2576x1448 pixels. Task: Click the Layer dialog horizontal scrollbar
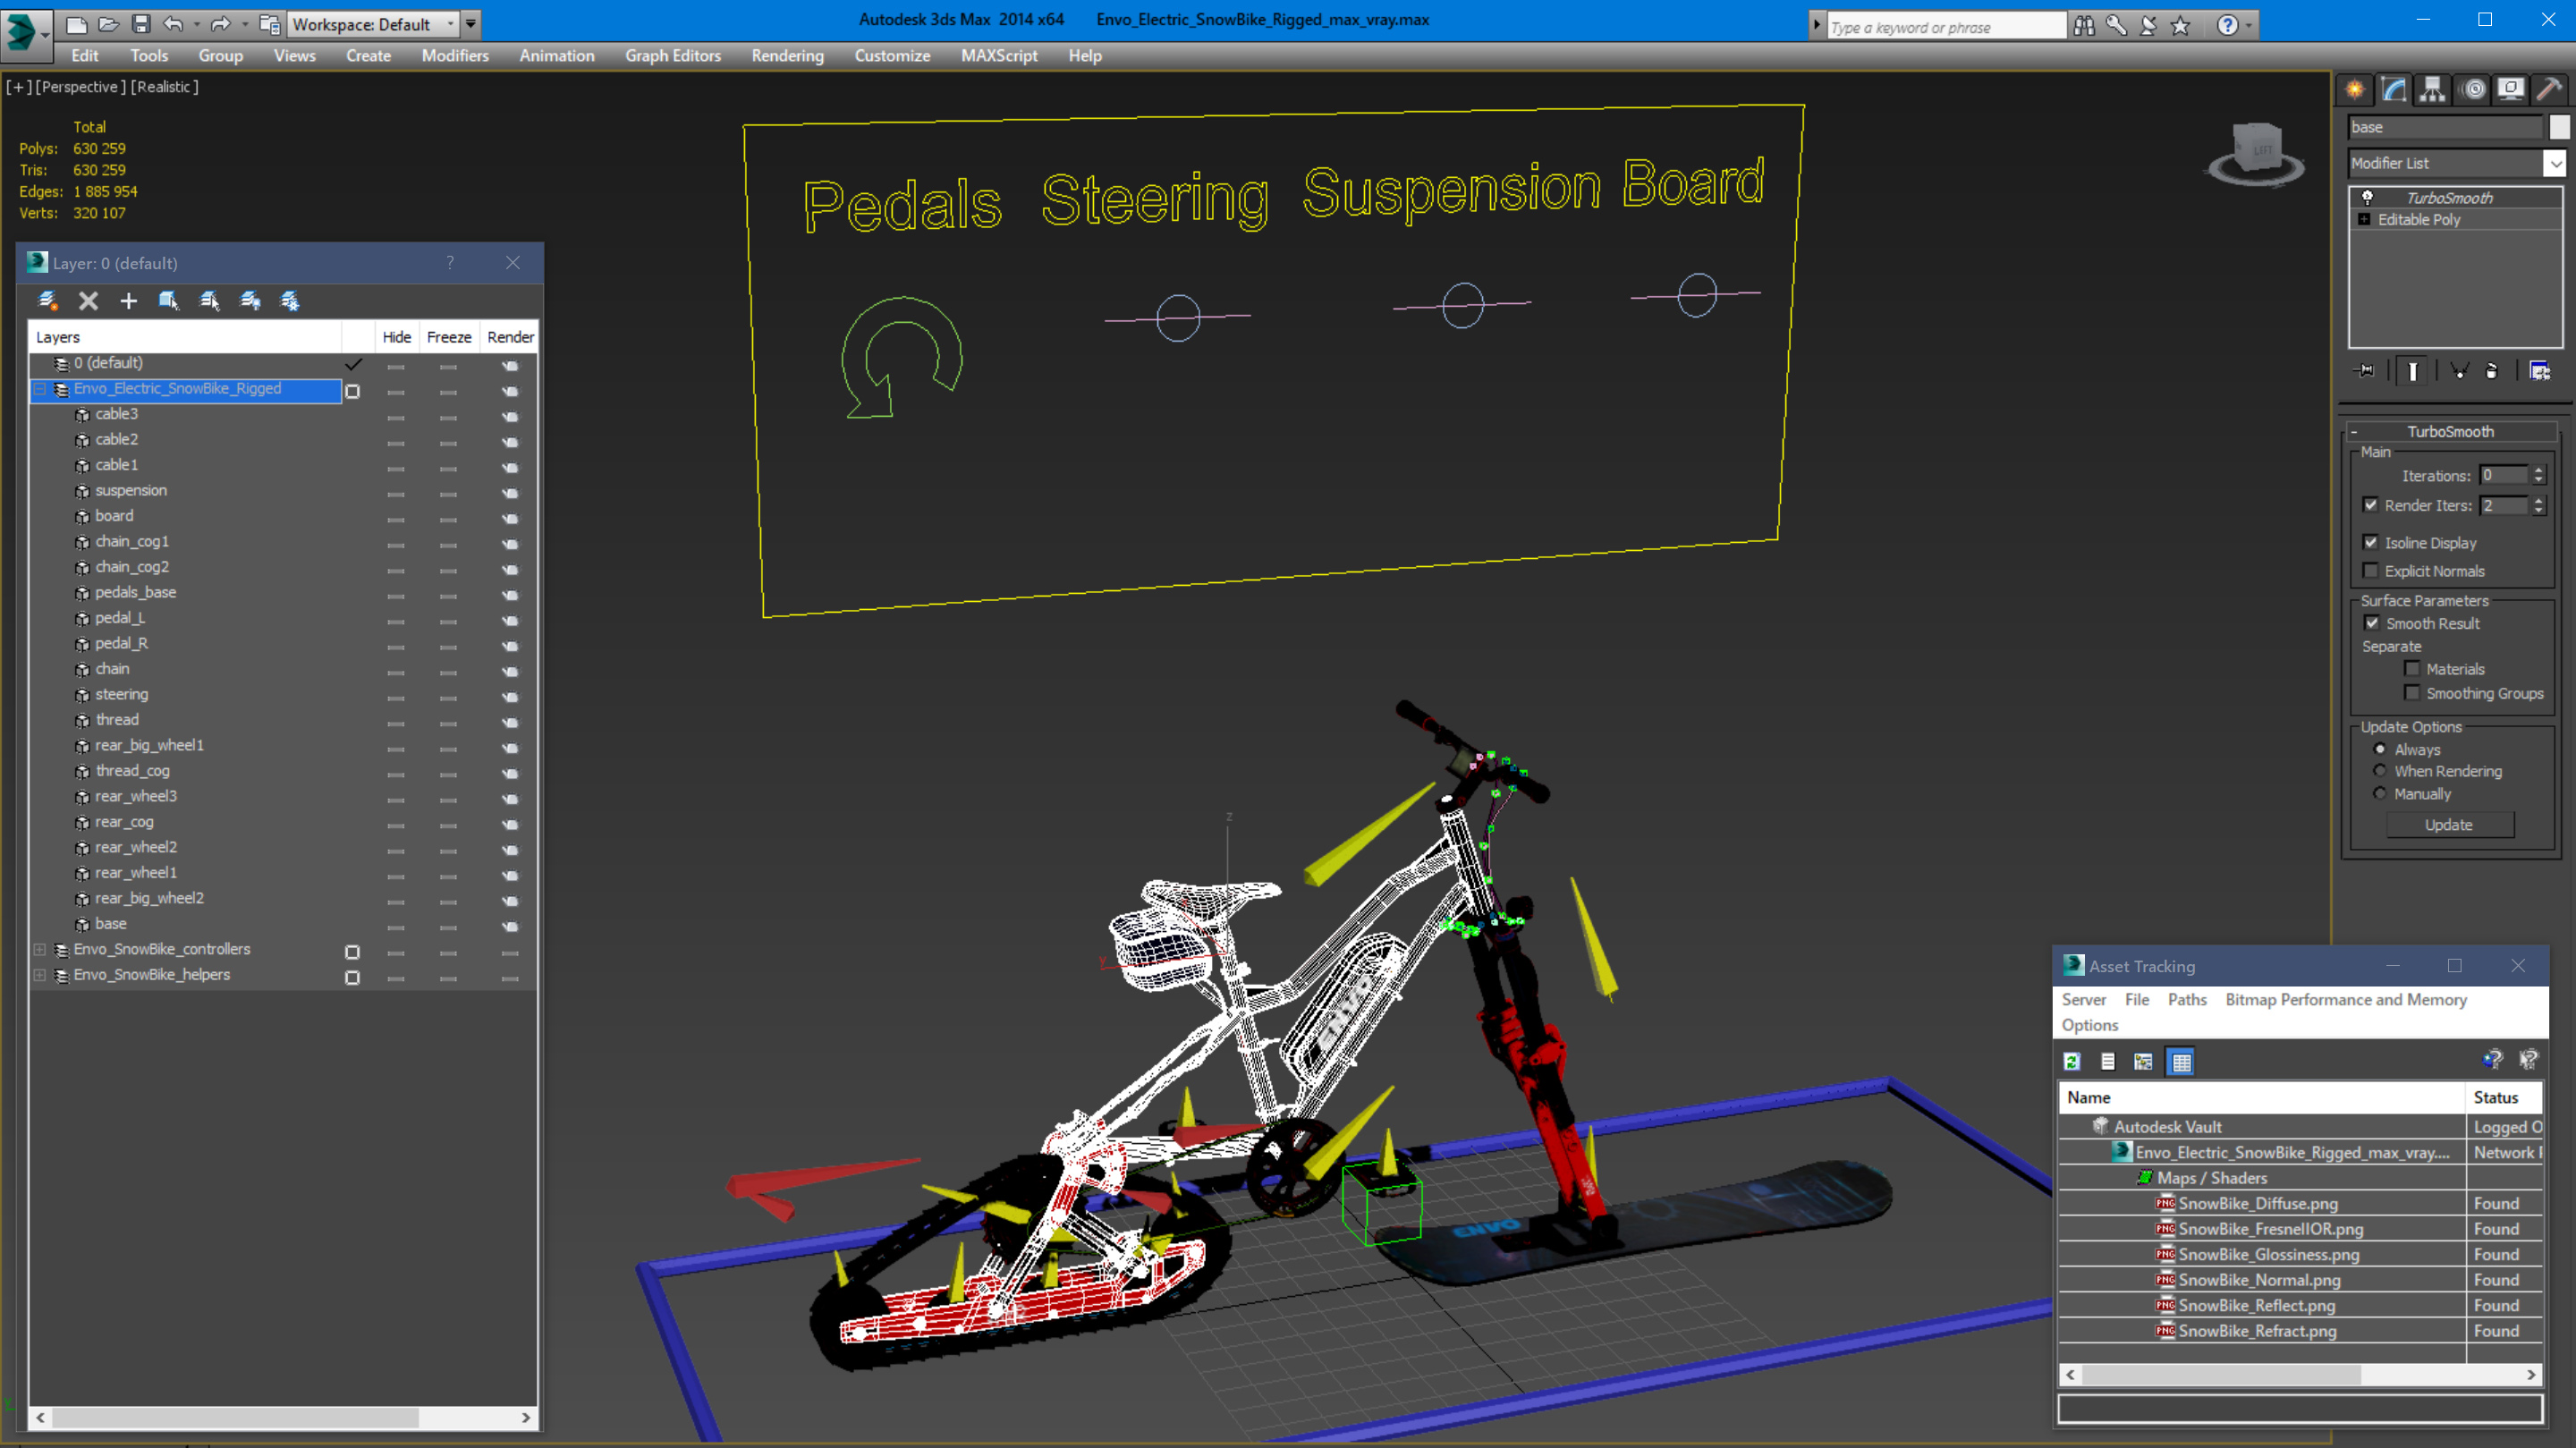click(x=235, y=1418)
